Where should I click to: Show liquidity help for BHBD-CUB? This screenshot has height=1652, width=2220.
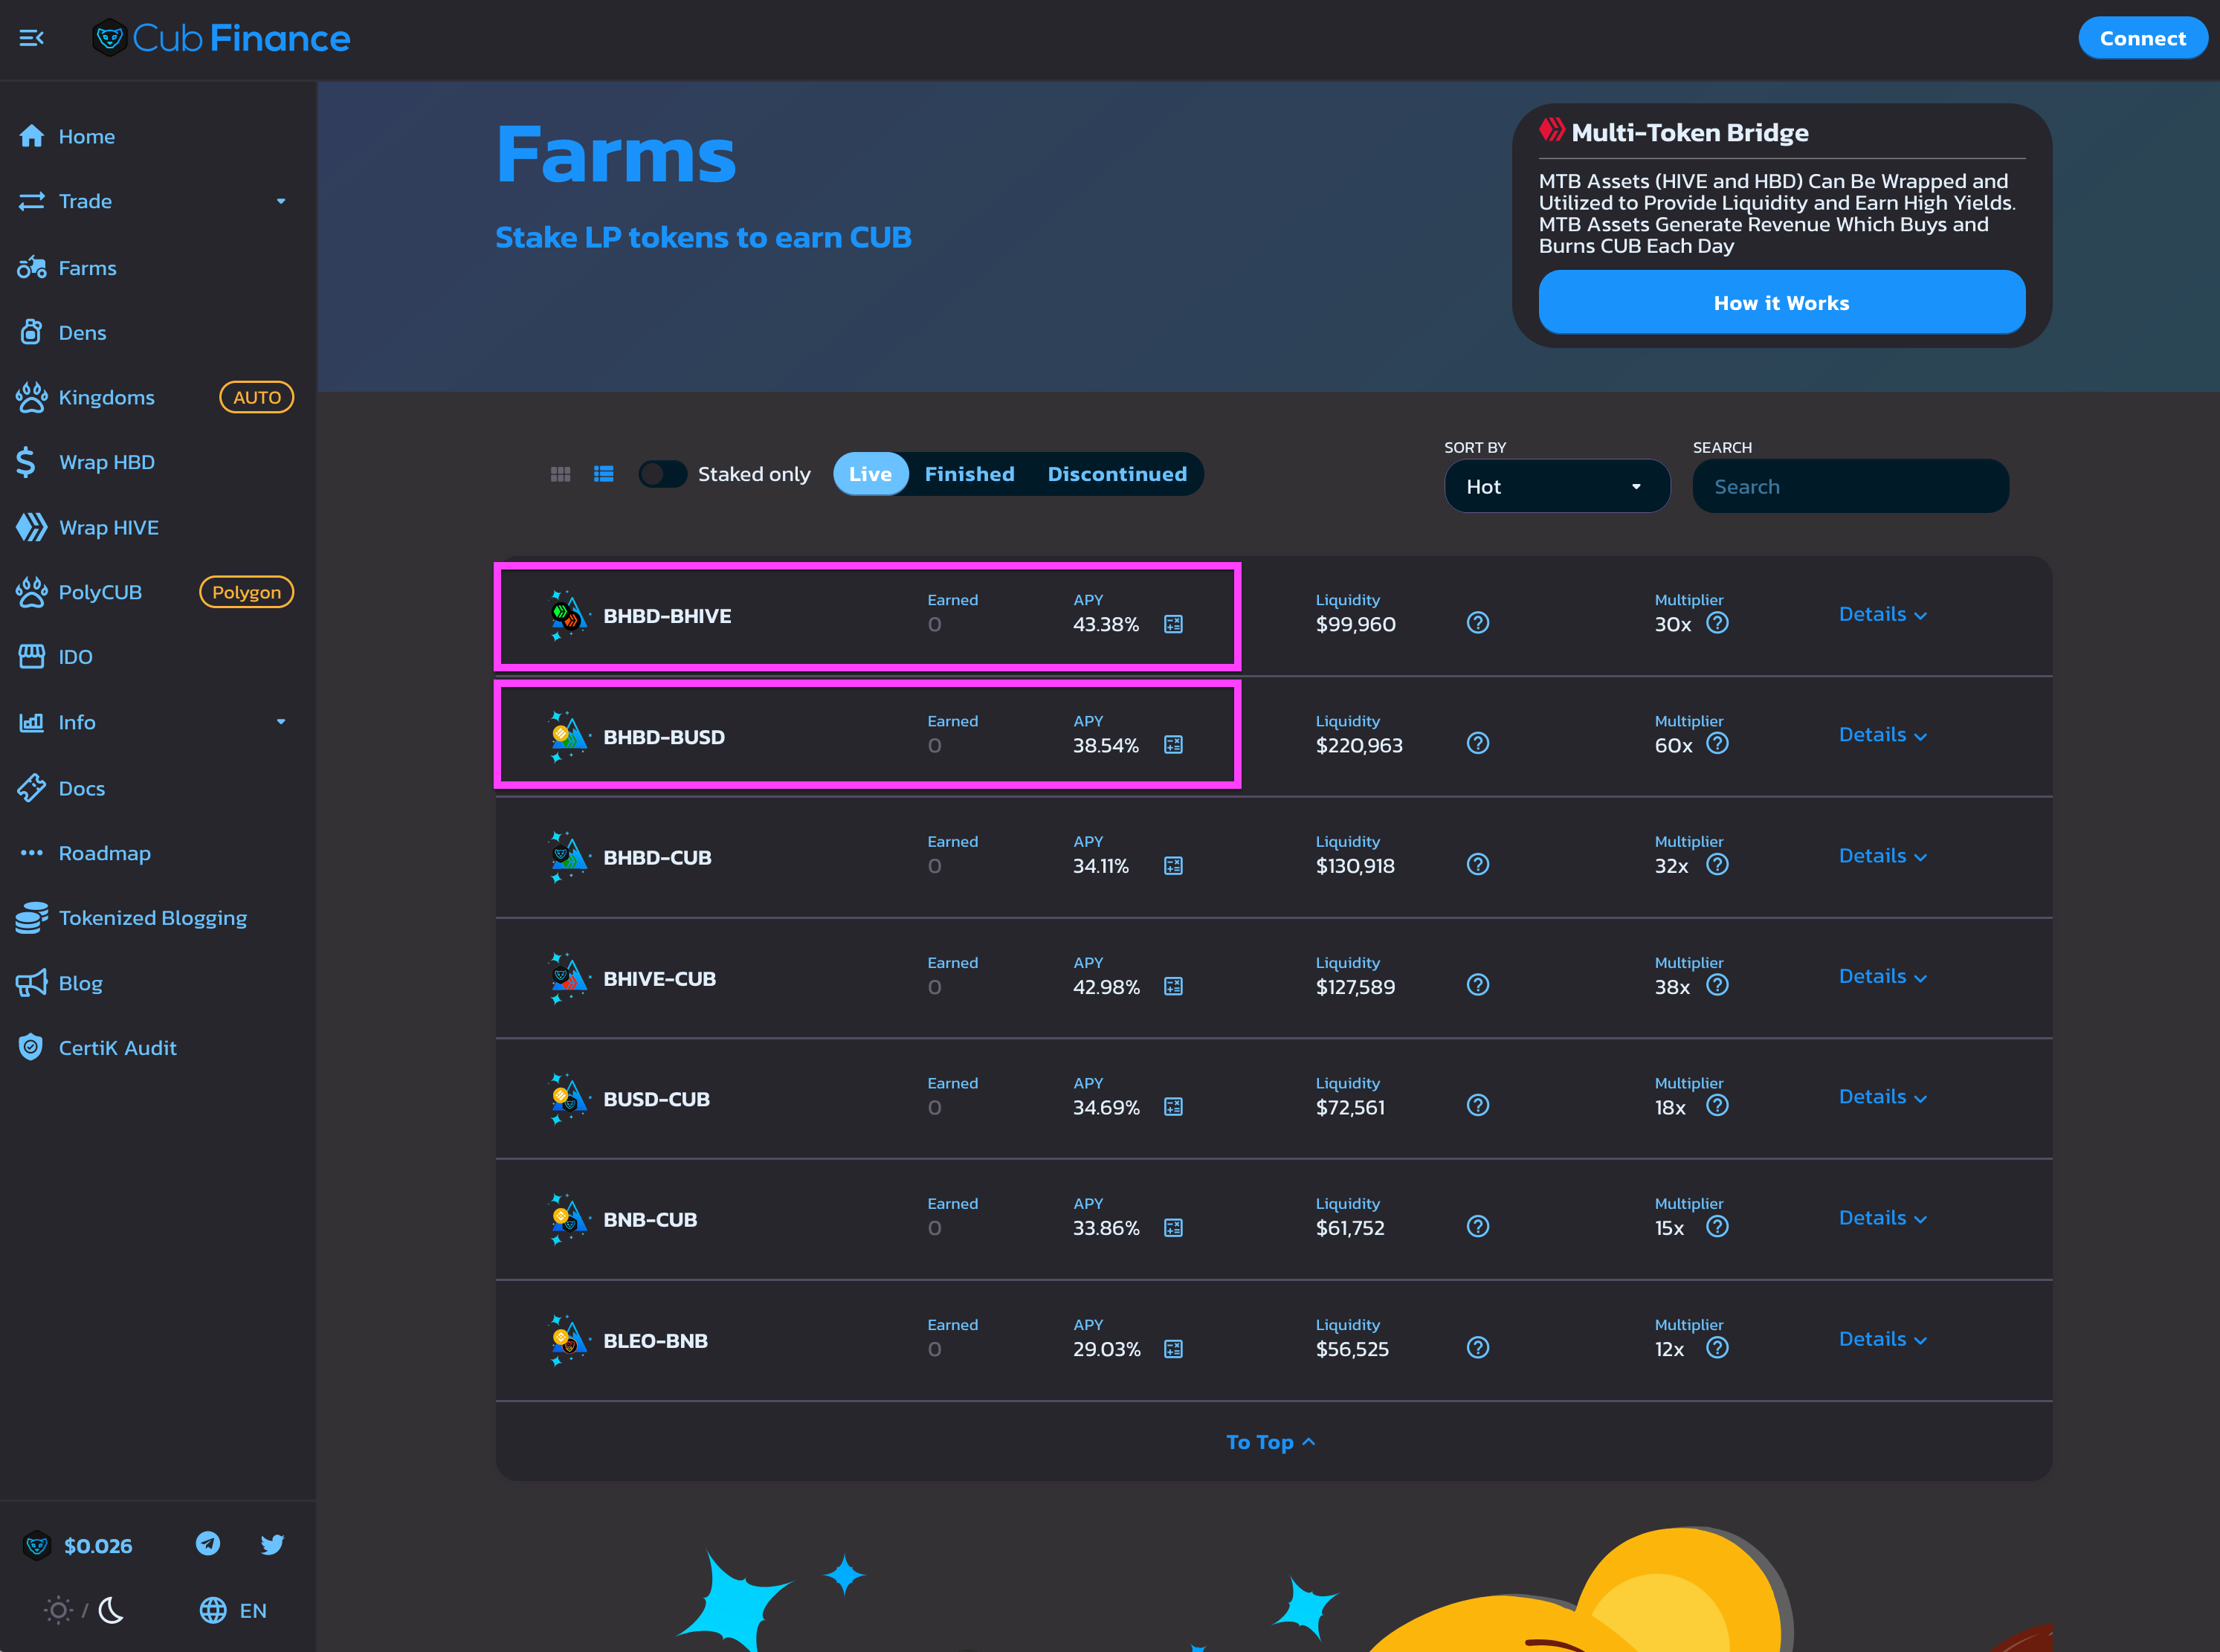click(1478, 864)
